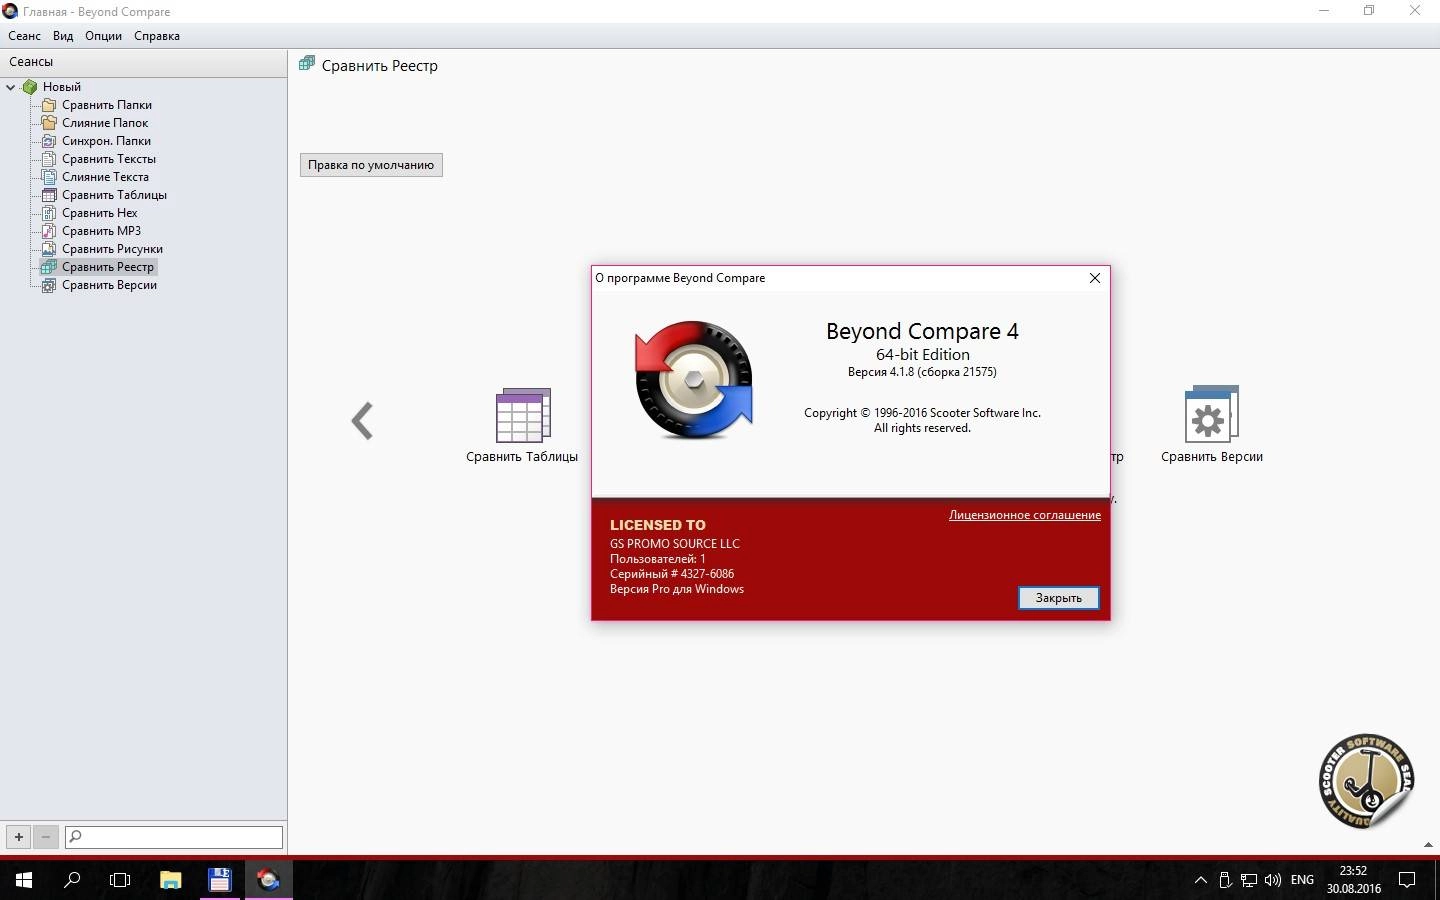Click the Scooter Software quality seal
This screenshot has width=1440, height=900.
click(1366, 780)
